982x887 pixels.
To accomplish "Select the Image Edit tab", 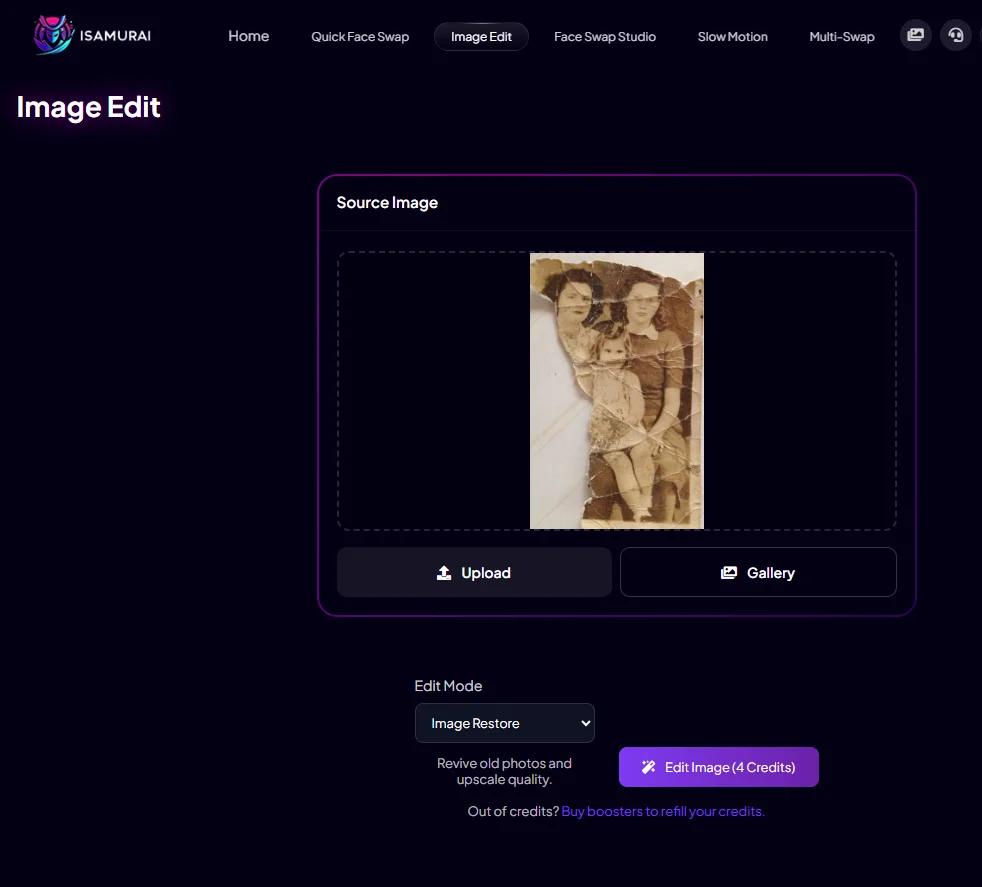I will pos(481,36).
